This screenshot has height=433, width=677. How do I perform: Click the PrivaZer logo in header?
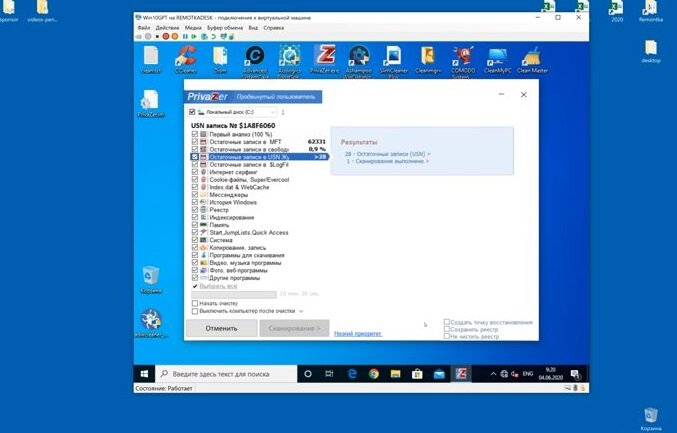click(x=207, y=97)
